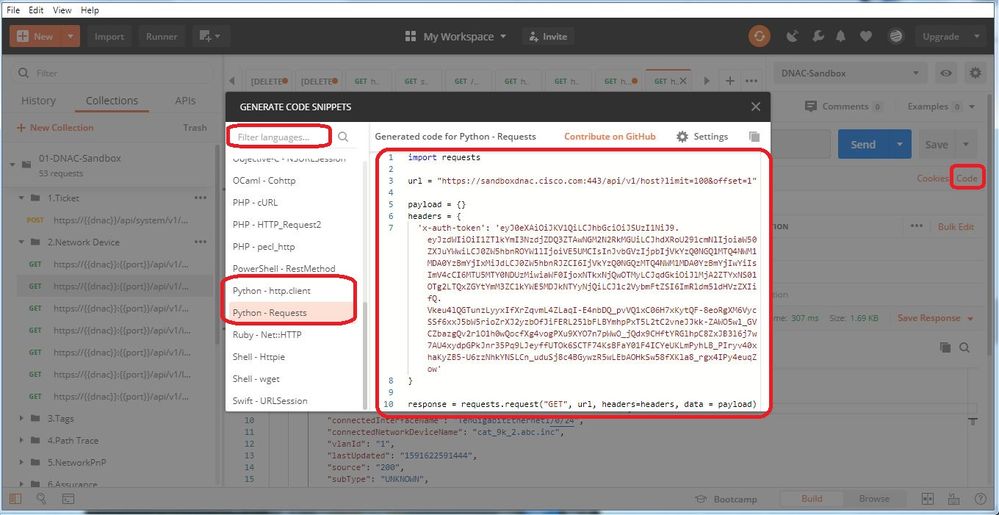The width and height of the screenshot is (999, 515).
Task: Click the Invite button
Action: click(547, 36)
